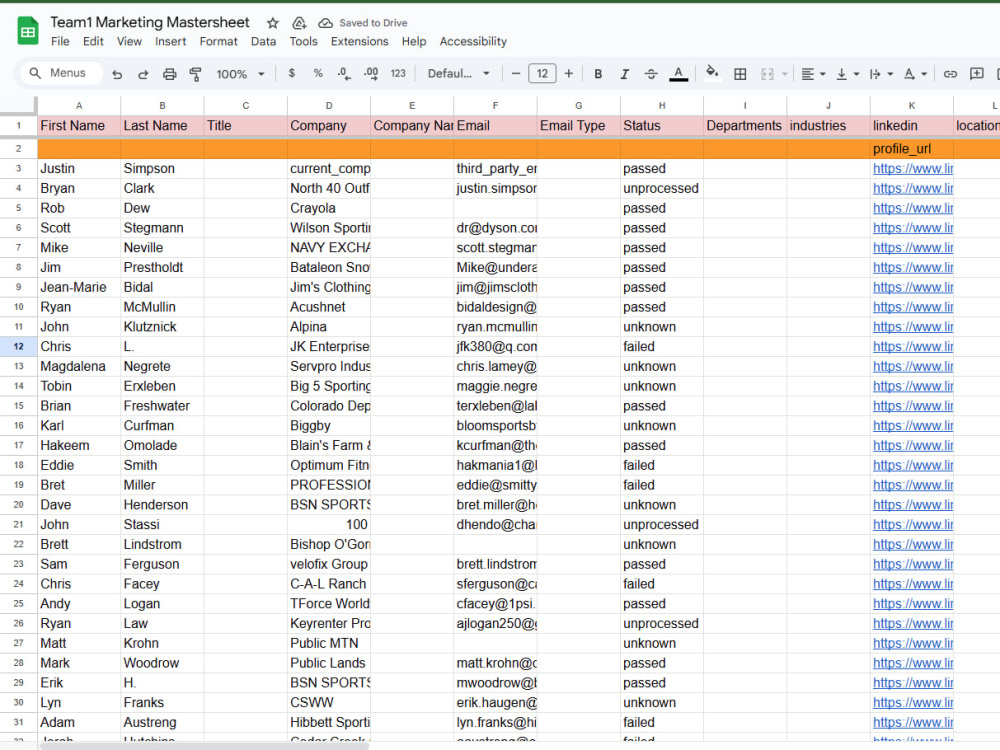Open the Accessibility menu

click(473, 41)
